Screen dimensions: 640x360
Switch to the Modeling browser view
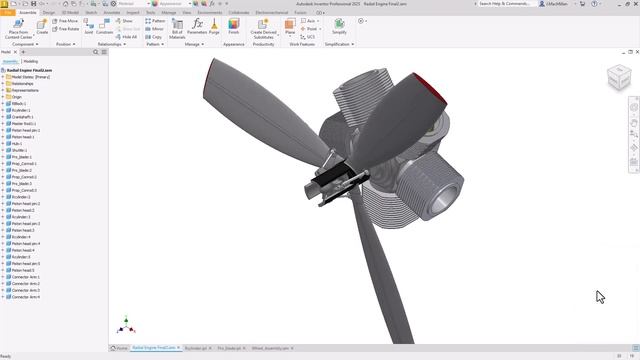31,61
